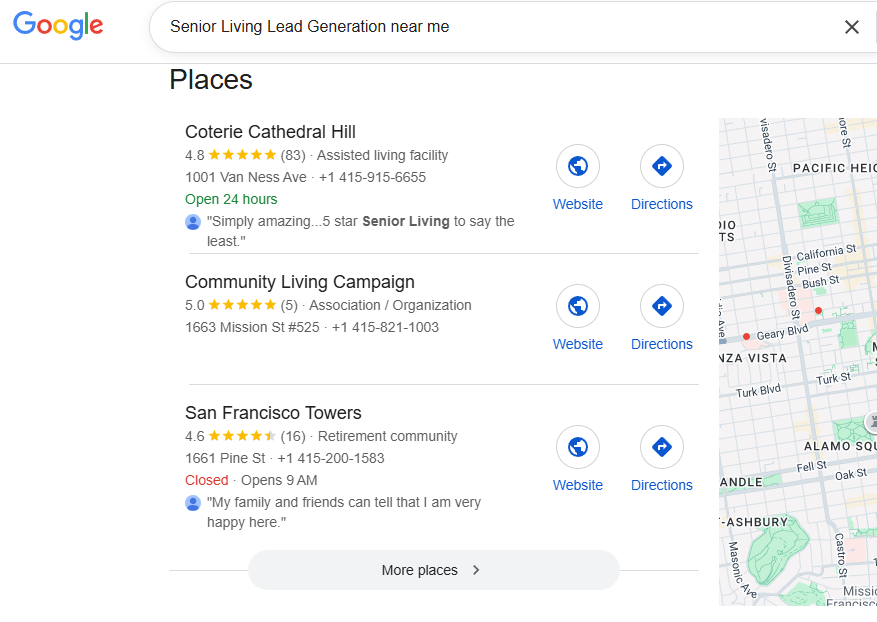
Task: Click reviewer avatar beside San Francisco Towers review
Action: click(193, 503)
